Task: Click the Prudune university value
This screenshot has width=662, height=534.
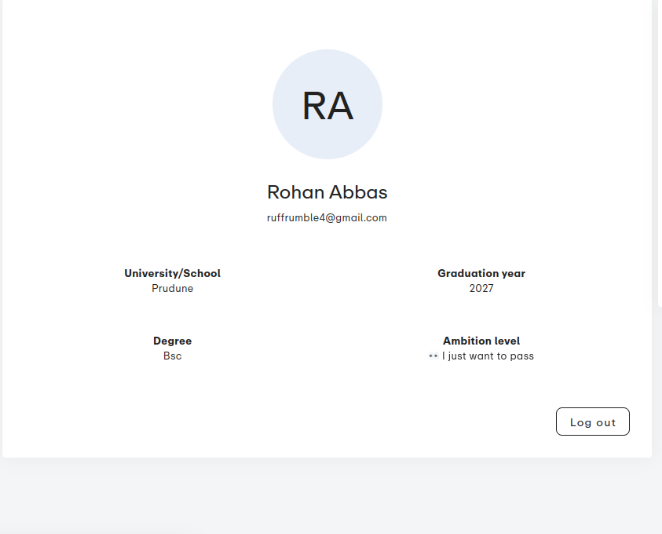Action: click(x=172, y=288)
